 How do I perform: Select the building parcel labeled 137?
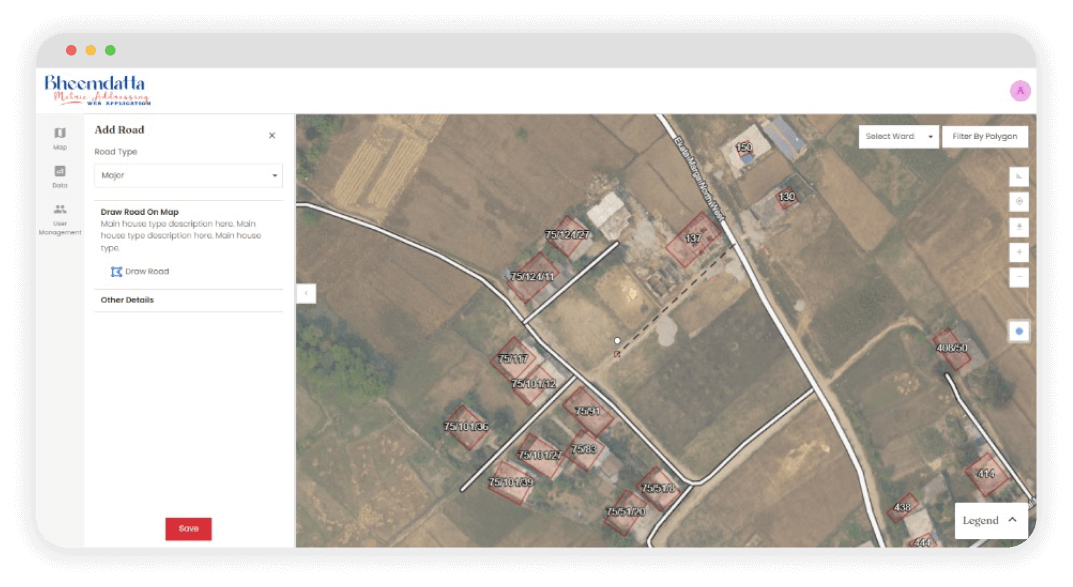click(x=694, y=241)
